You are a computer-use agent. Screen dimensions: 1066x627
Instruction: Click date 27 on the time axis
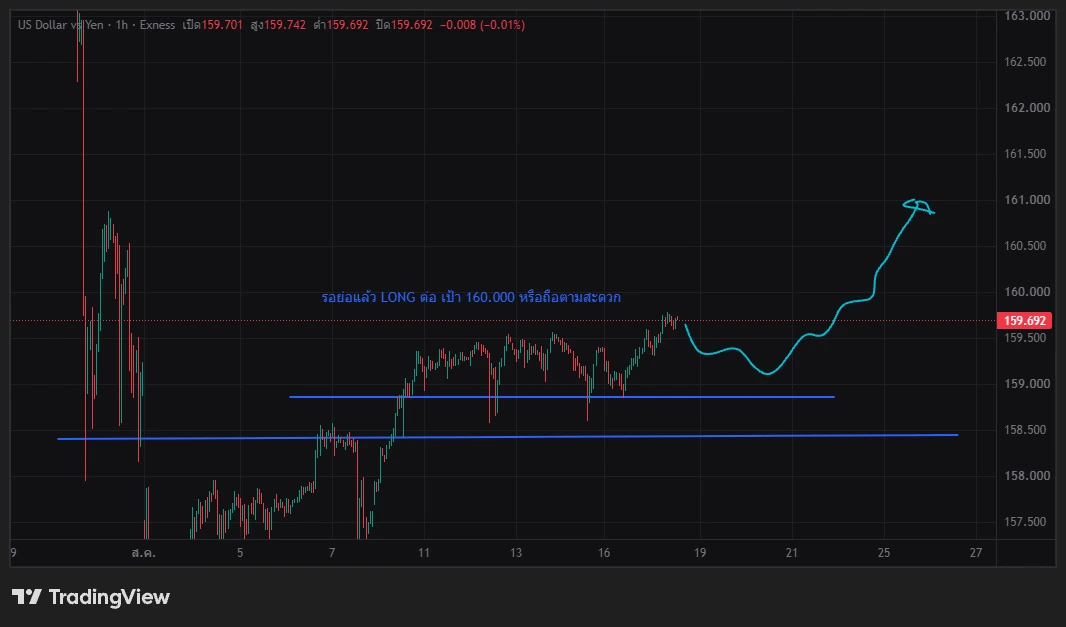click(x=976, y=553)
